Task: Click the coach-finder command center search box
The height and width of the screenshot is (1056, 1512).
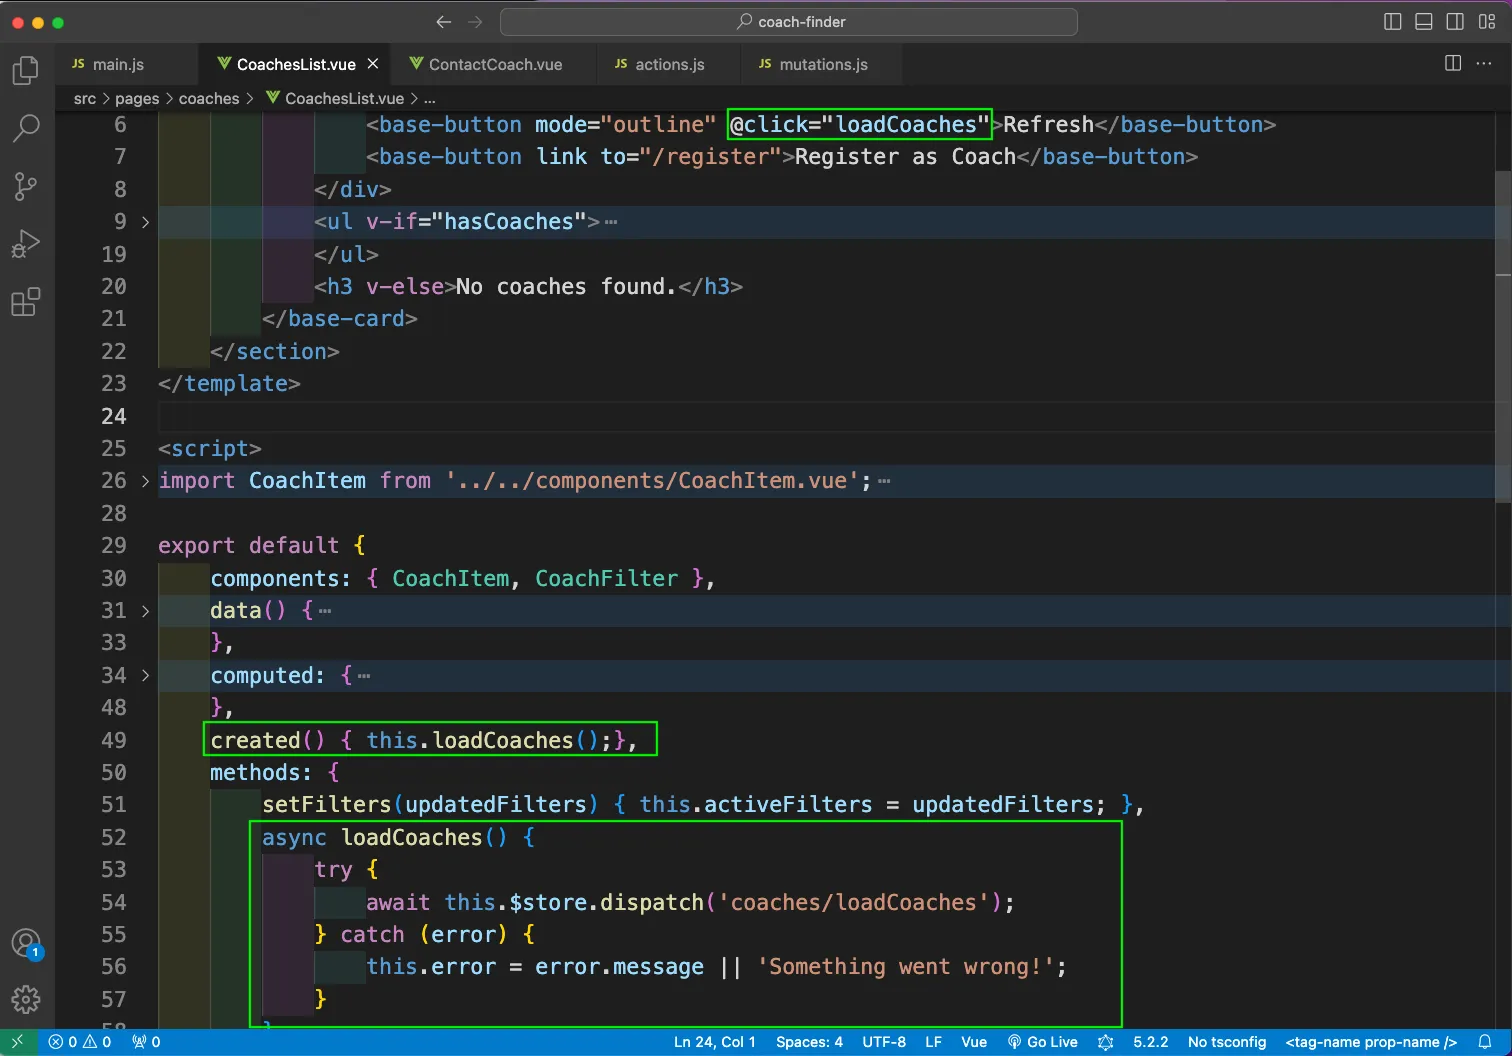Action: coord(789,22)
